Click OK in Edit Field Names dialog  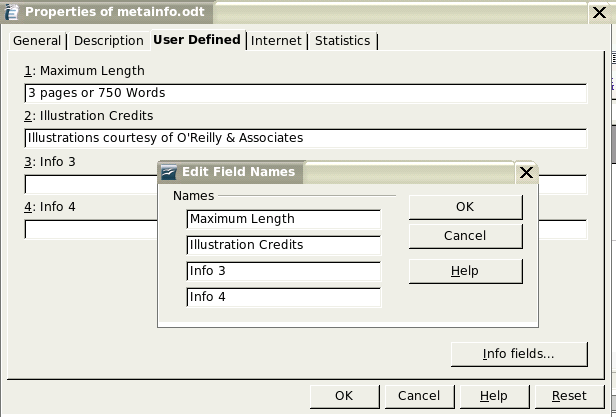465,207
